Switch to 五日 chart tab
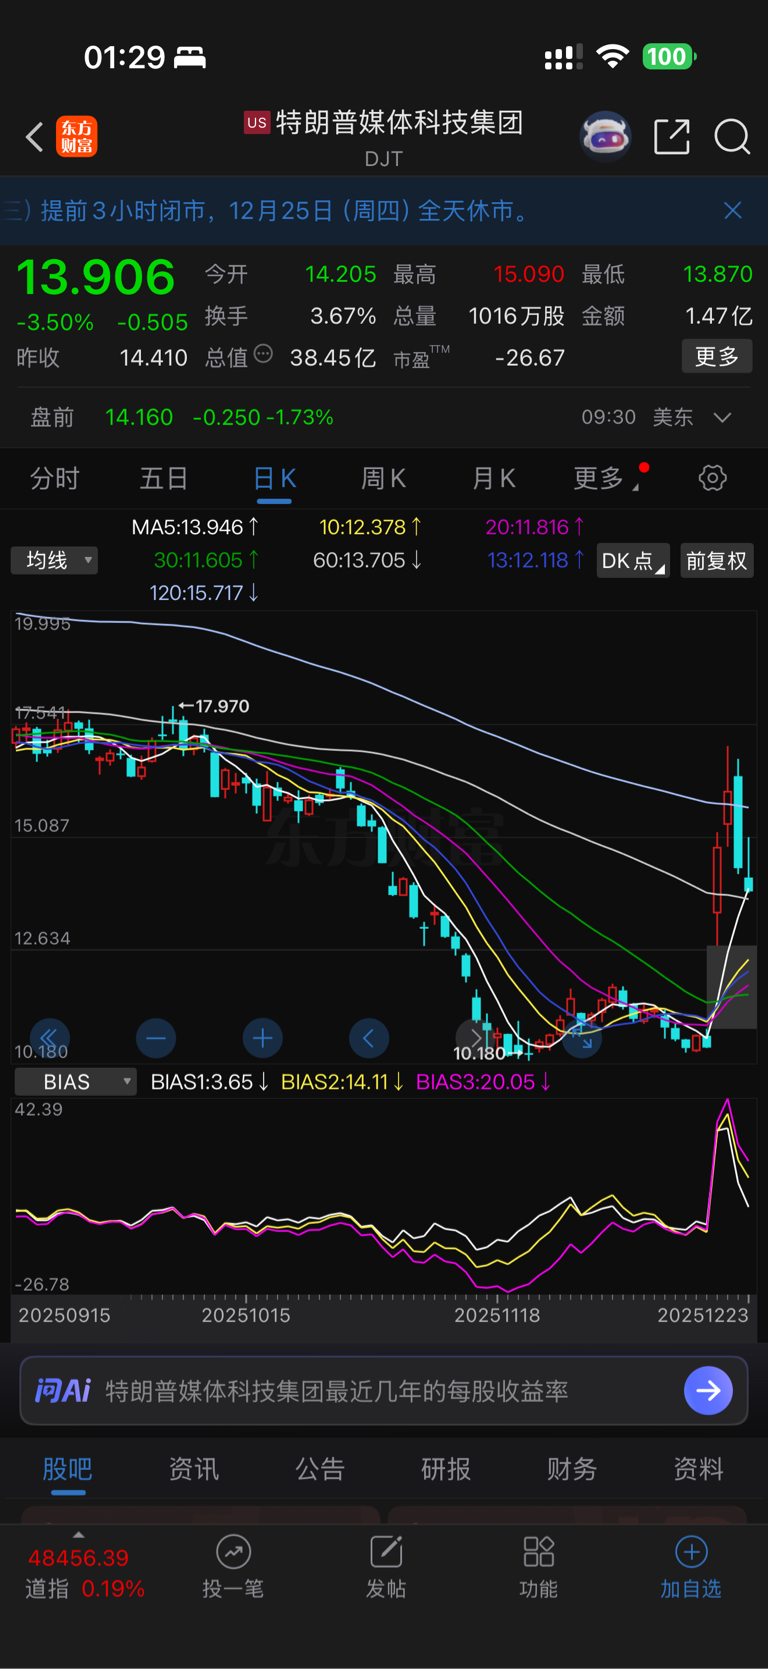Screen dimensions: 768x1669 tap(164, 479)
